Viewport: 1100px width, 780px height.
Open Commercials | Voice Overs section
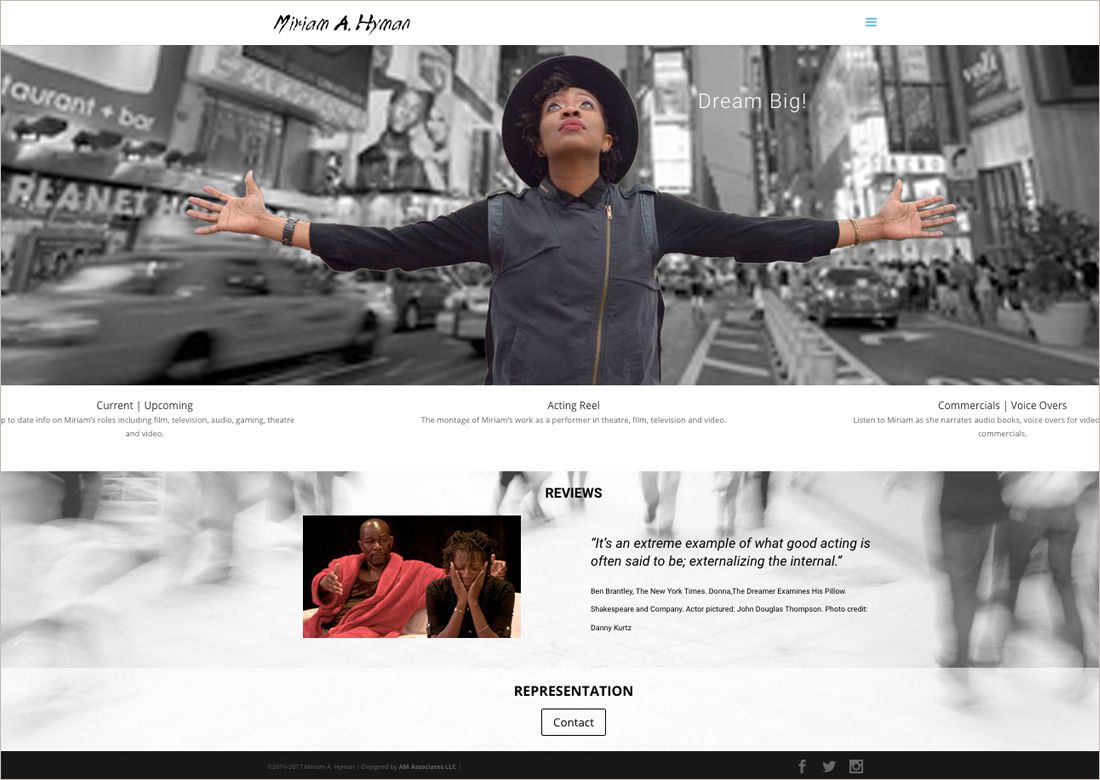pyautogui.click(x=1002, y=405)
